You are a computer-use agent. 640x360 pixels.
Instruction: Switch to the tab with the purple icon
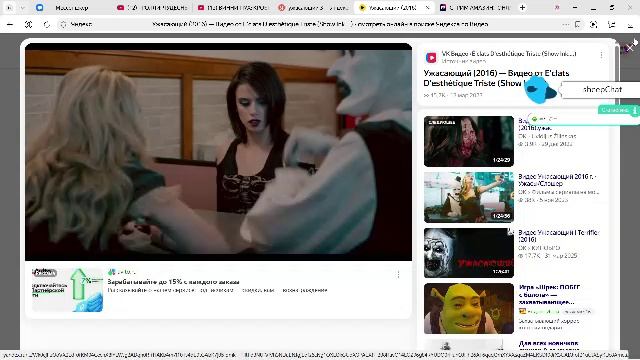(x=475, y=7)
